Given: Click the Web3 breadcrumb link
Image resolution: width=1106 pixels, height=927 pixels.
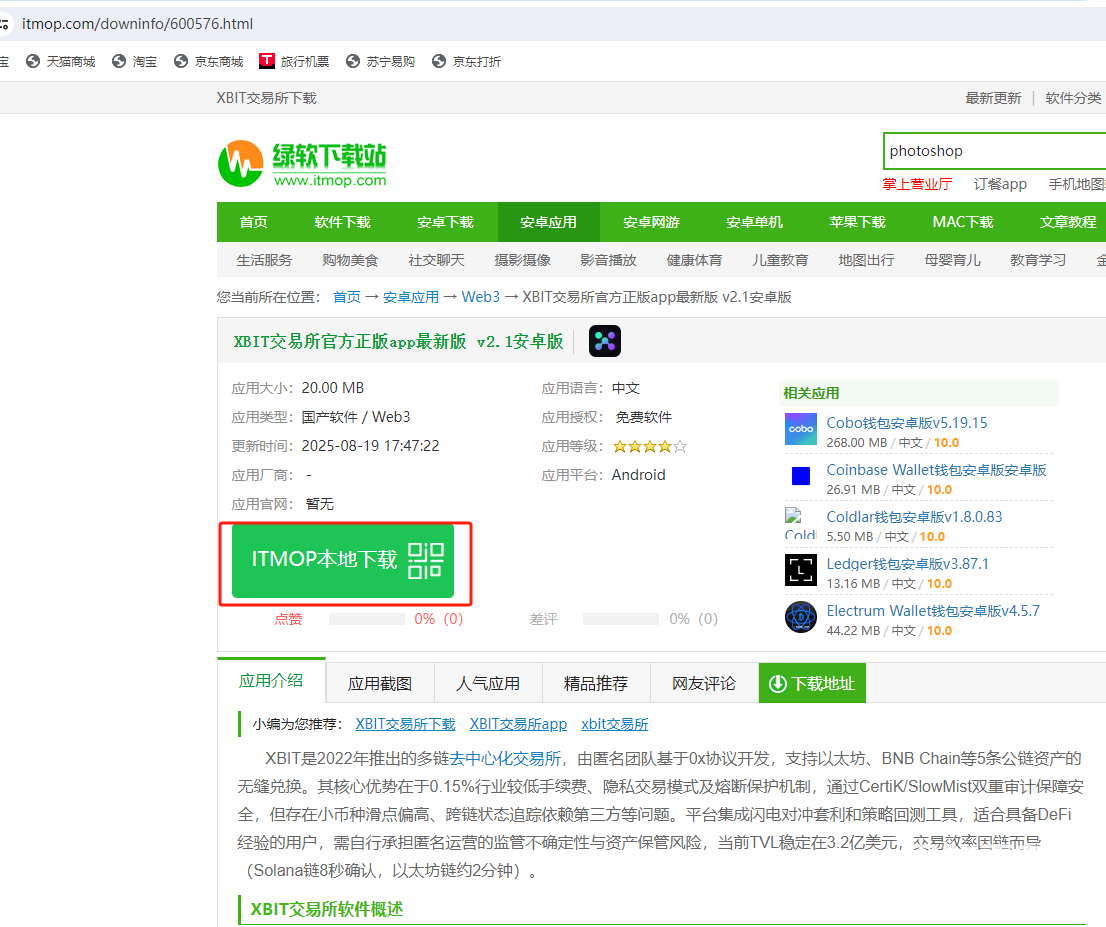Looking at the screenshot, I should pos(480,297).
